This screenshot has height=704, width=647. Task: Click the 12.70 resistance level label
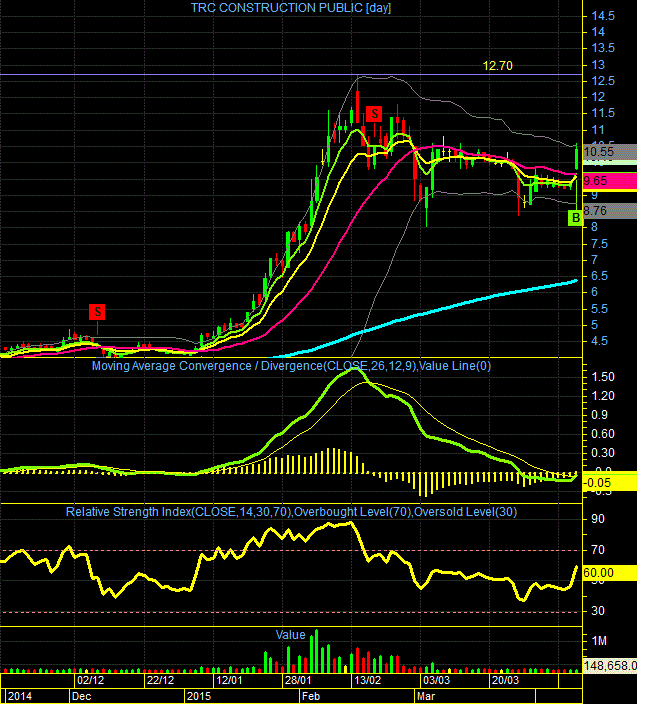pos(497,66)
